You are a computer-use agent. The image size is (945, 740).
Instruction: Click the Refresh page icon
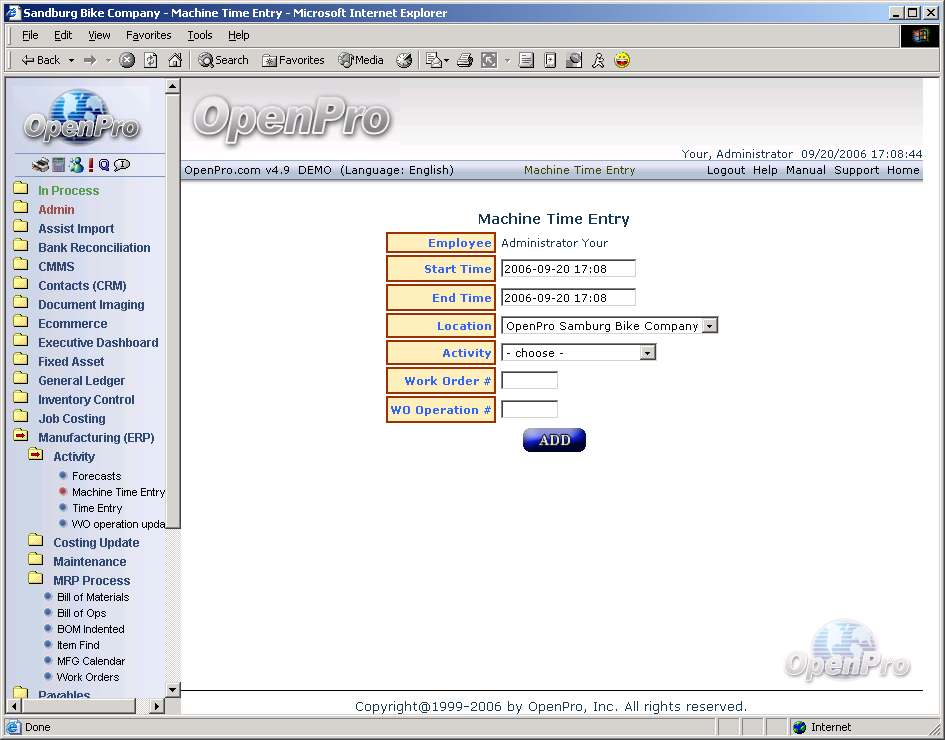pyautogui.click(x=151, y=60)
